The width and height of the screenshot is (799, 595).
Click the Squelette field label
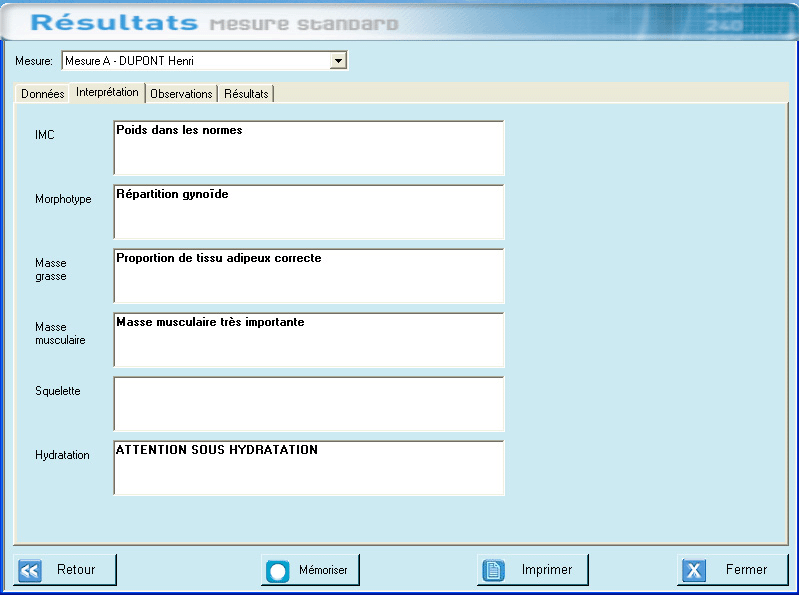58,391
